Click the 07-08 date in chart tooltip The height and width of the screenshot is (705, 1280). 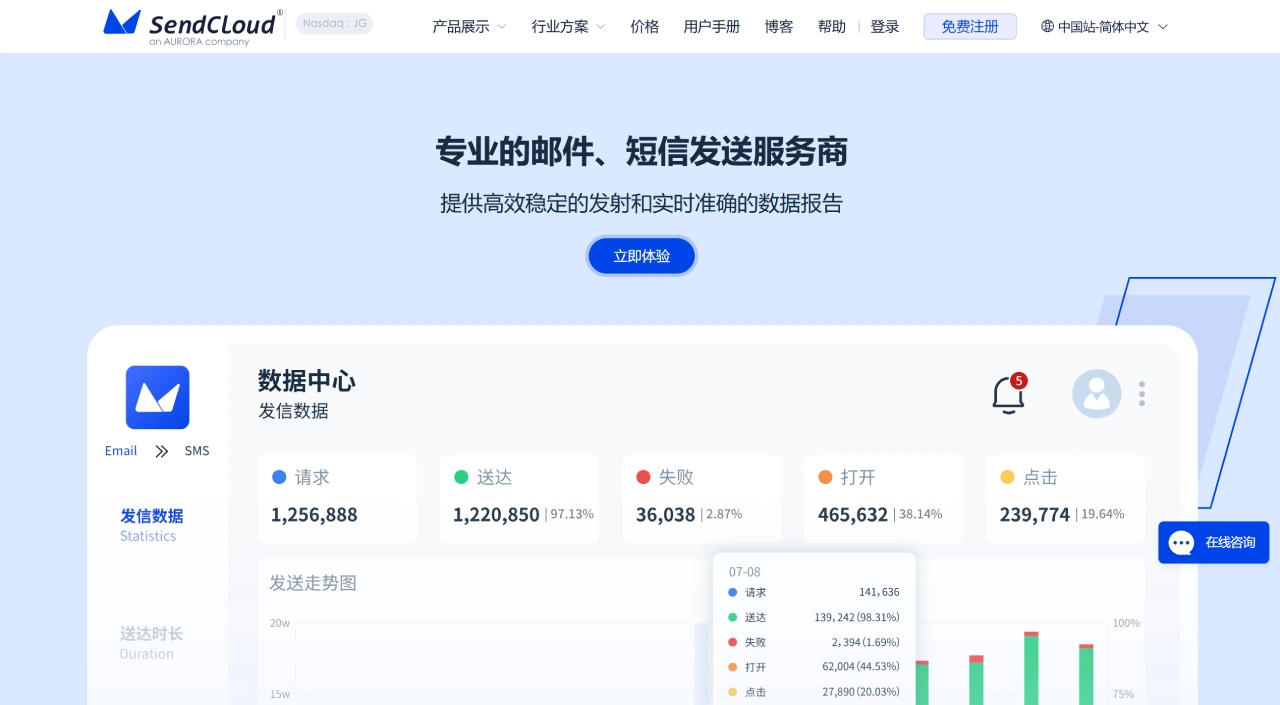click(x=745, y=572)
